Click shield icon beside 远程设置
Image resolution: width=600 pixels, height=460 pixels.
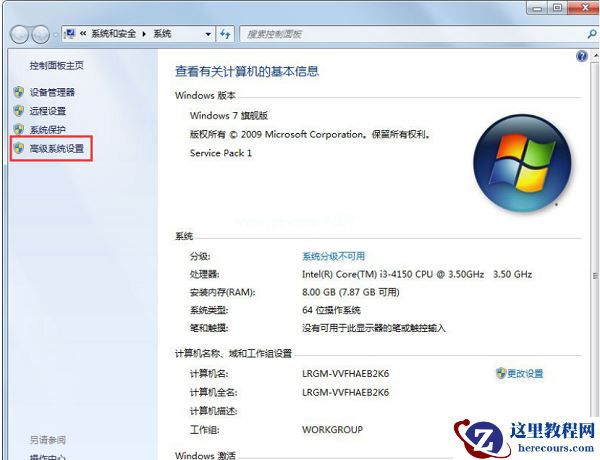pyautogui.click(x=18, y=111)
